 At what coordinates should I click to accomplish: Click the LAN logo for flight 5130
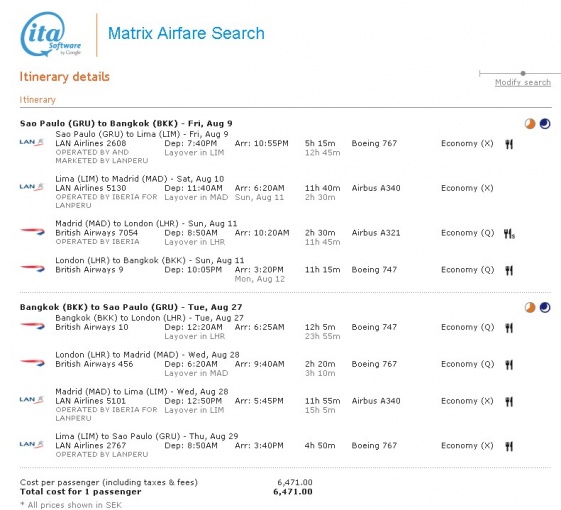[32, 187]
